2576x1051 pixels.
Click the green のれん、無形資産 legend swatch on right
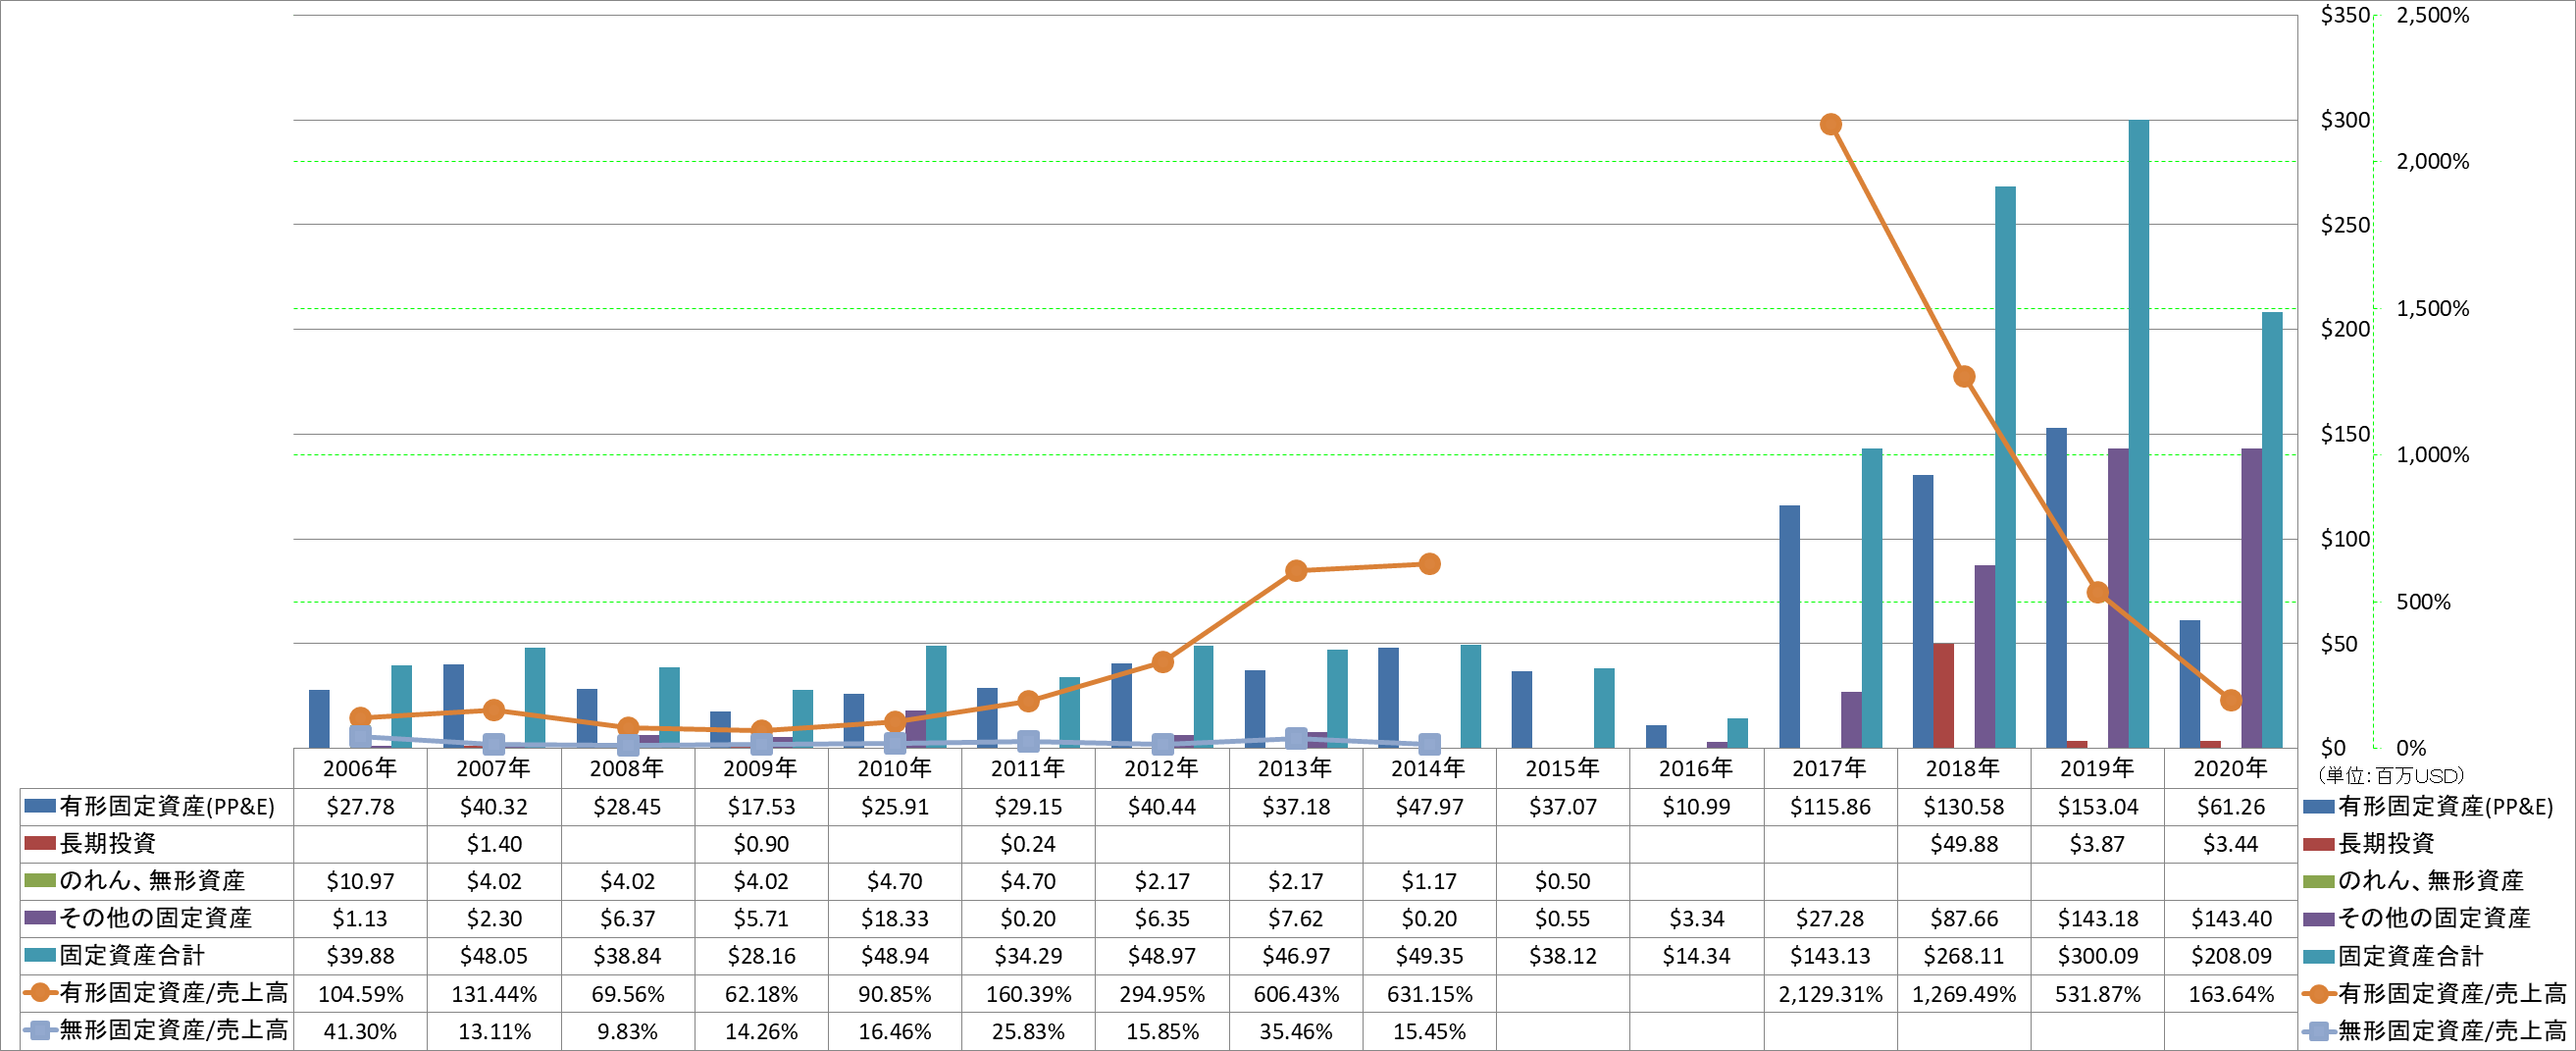(x=2319, y=881)
